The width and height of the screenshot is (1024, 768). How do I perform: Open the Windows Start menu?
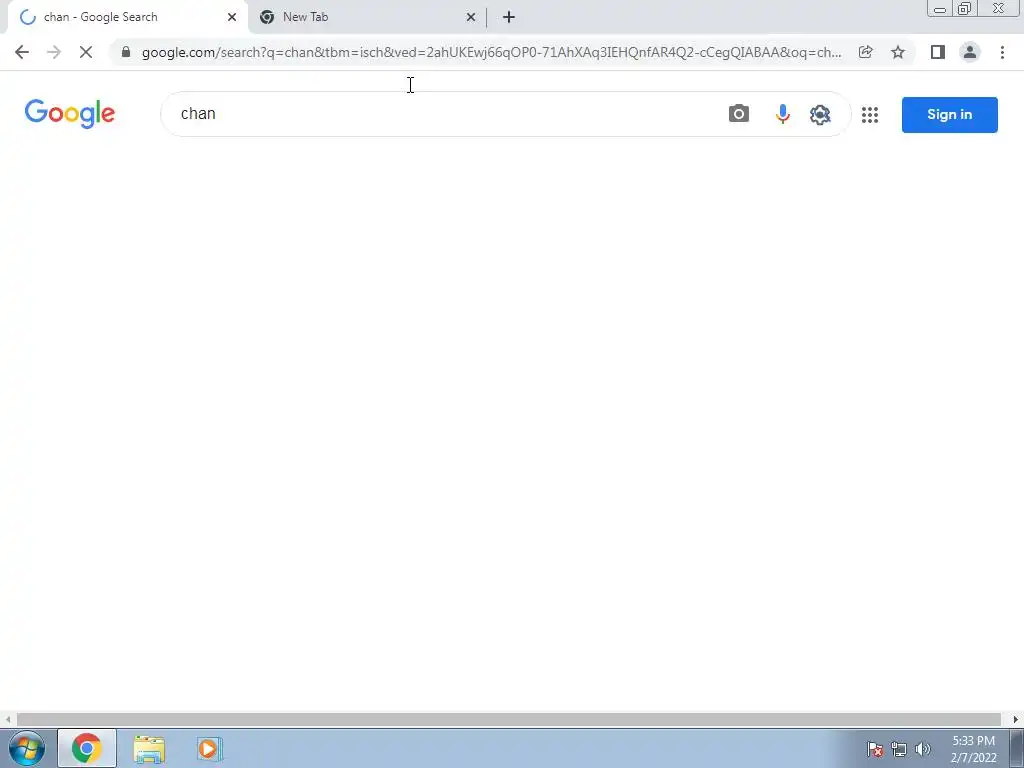tap(27, 748)
